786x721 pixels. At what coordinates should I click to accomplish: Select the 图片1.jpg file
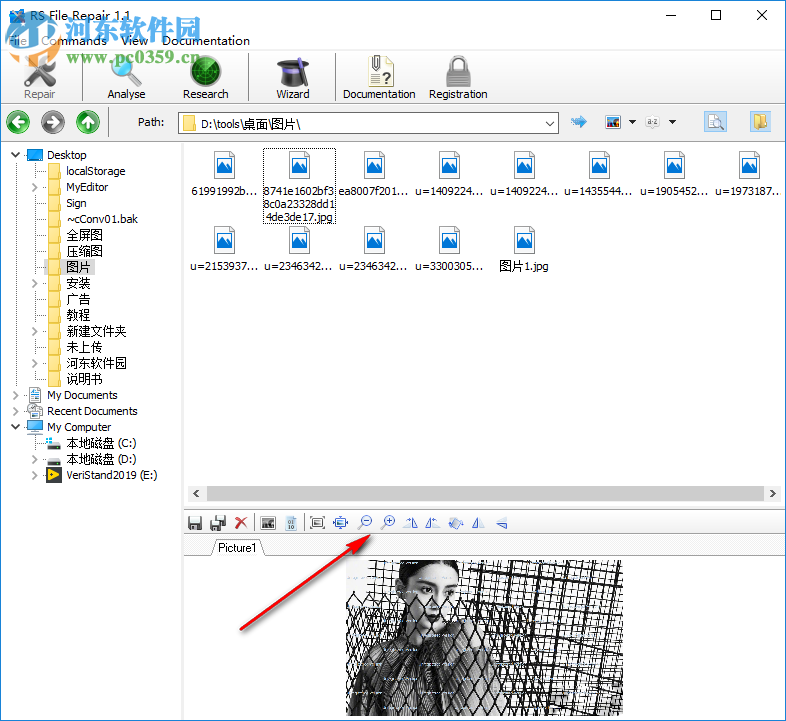point(523,249)
